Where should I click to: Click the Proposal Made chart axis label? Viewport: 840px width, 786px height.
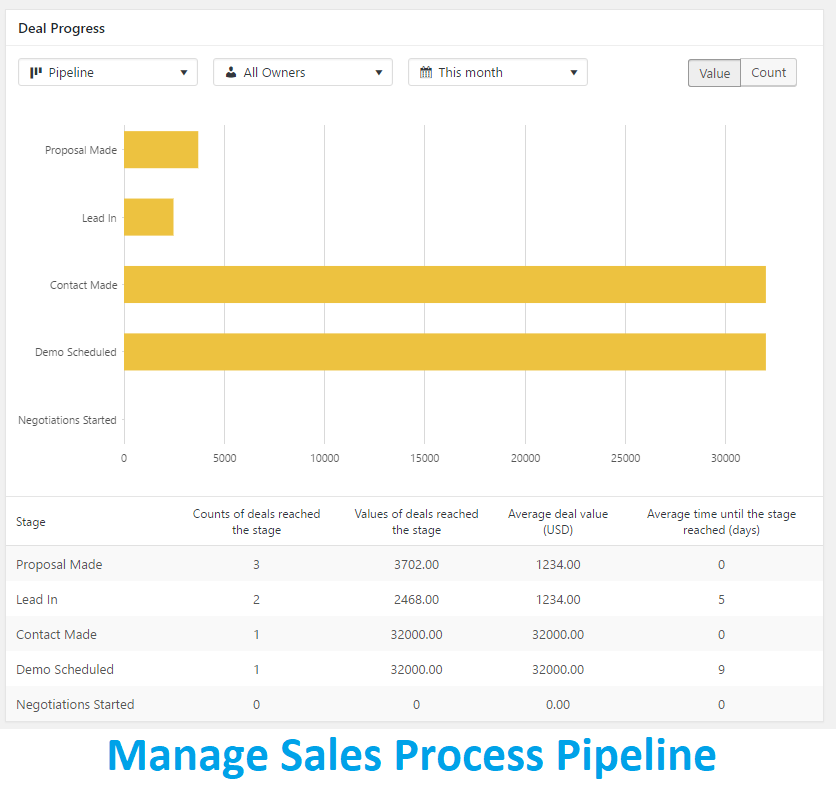point(81,150)
